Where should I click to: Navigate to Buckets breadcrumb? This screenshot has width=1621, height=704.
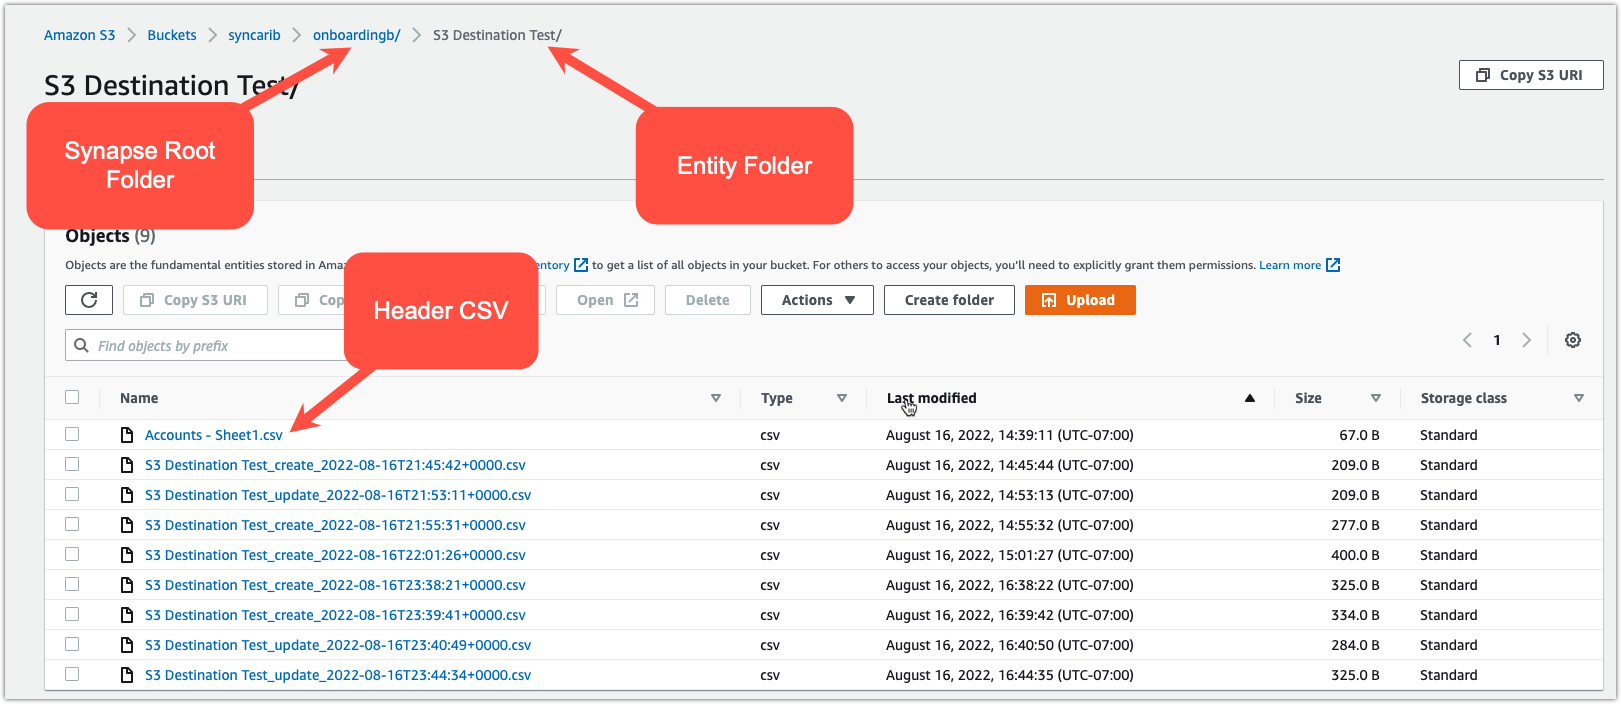[x=172, y=35]
